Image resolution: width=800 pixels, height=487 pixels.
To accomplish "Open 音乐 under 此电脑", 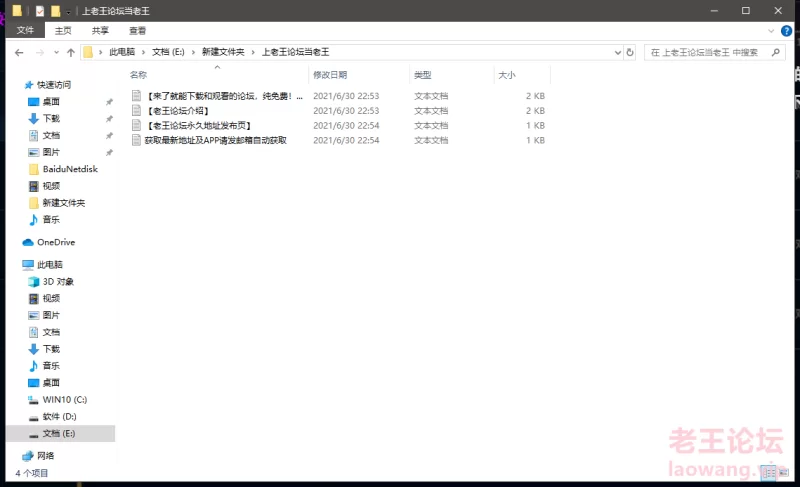I will click(51, 366).
